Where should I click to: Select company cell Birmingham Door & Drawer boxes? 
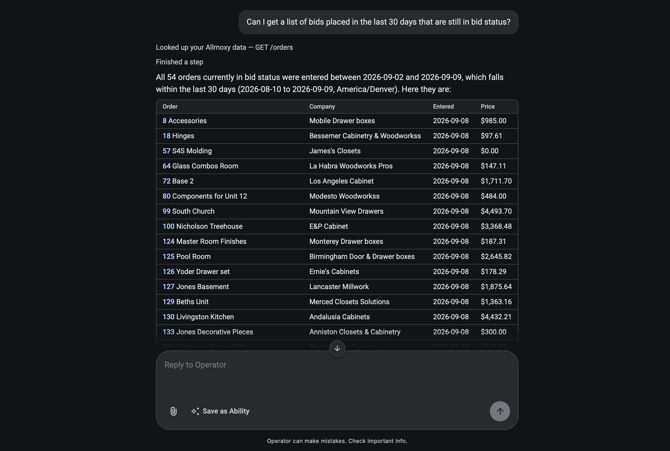362,256
